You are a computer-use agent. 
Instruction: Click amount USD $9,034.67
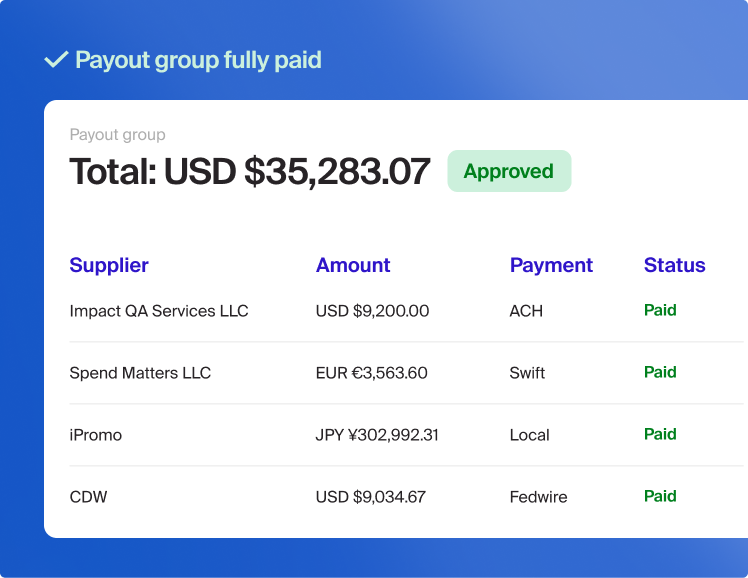[x=371, y=497]
